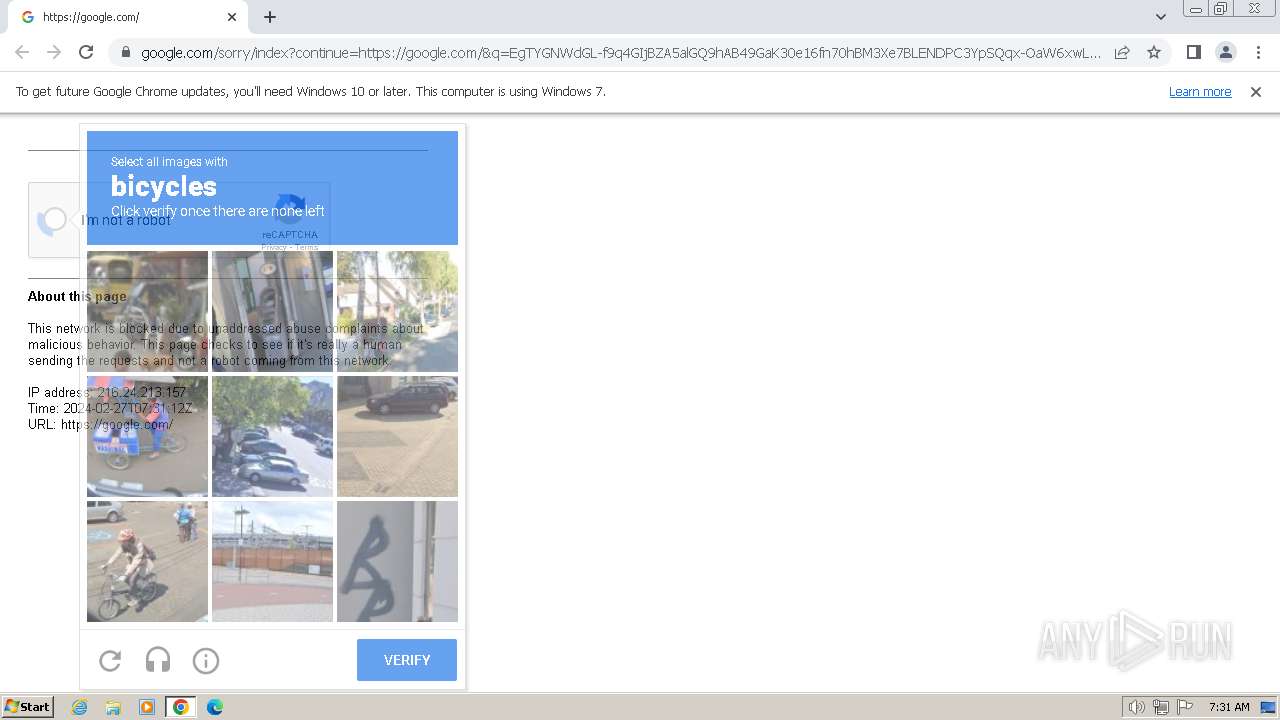Image resolution: width=1280 pixels, height=720 pixels.
Task: Click the VERIFY button
Action: [407, 660]
